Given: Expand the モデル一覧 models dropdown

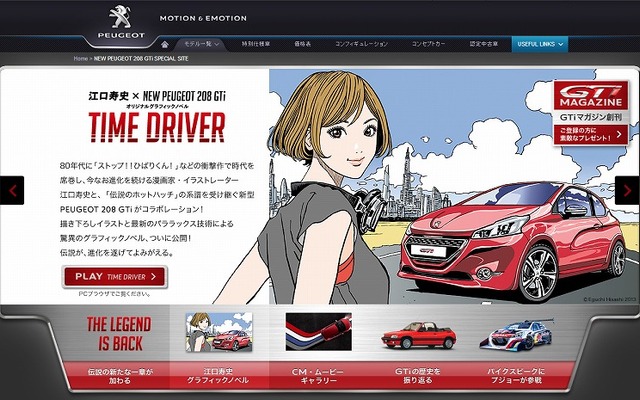Looking at the screenshot, I should [201, 44].
